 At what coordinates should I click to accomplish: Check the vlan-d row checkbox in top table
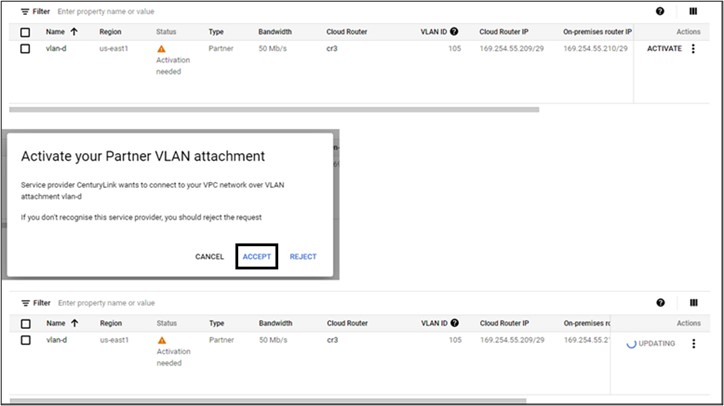tap(26, 49)
